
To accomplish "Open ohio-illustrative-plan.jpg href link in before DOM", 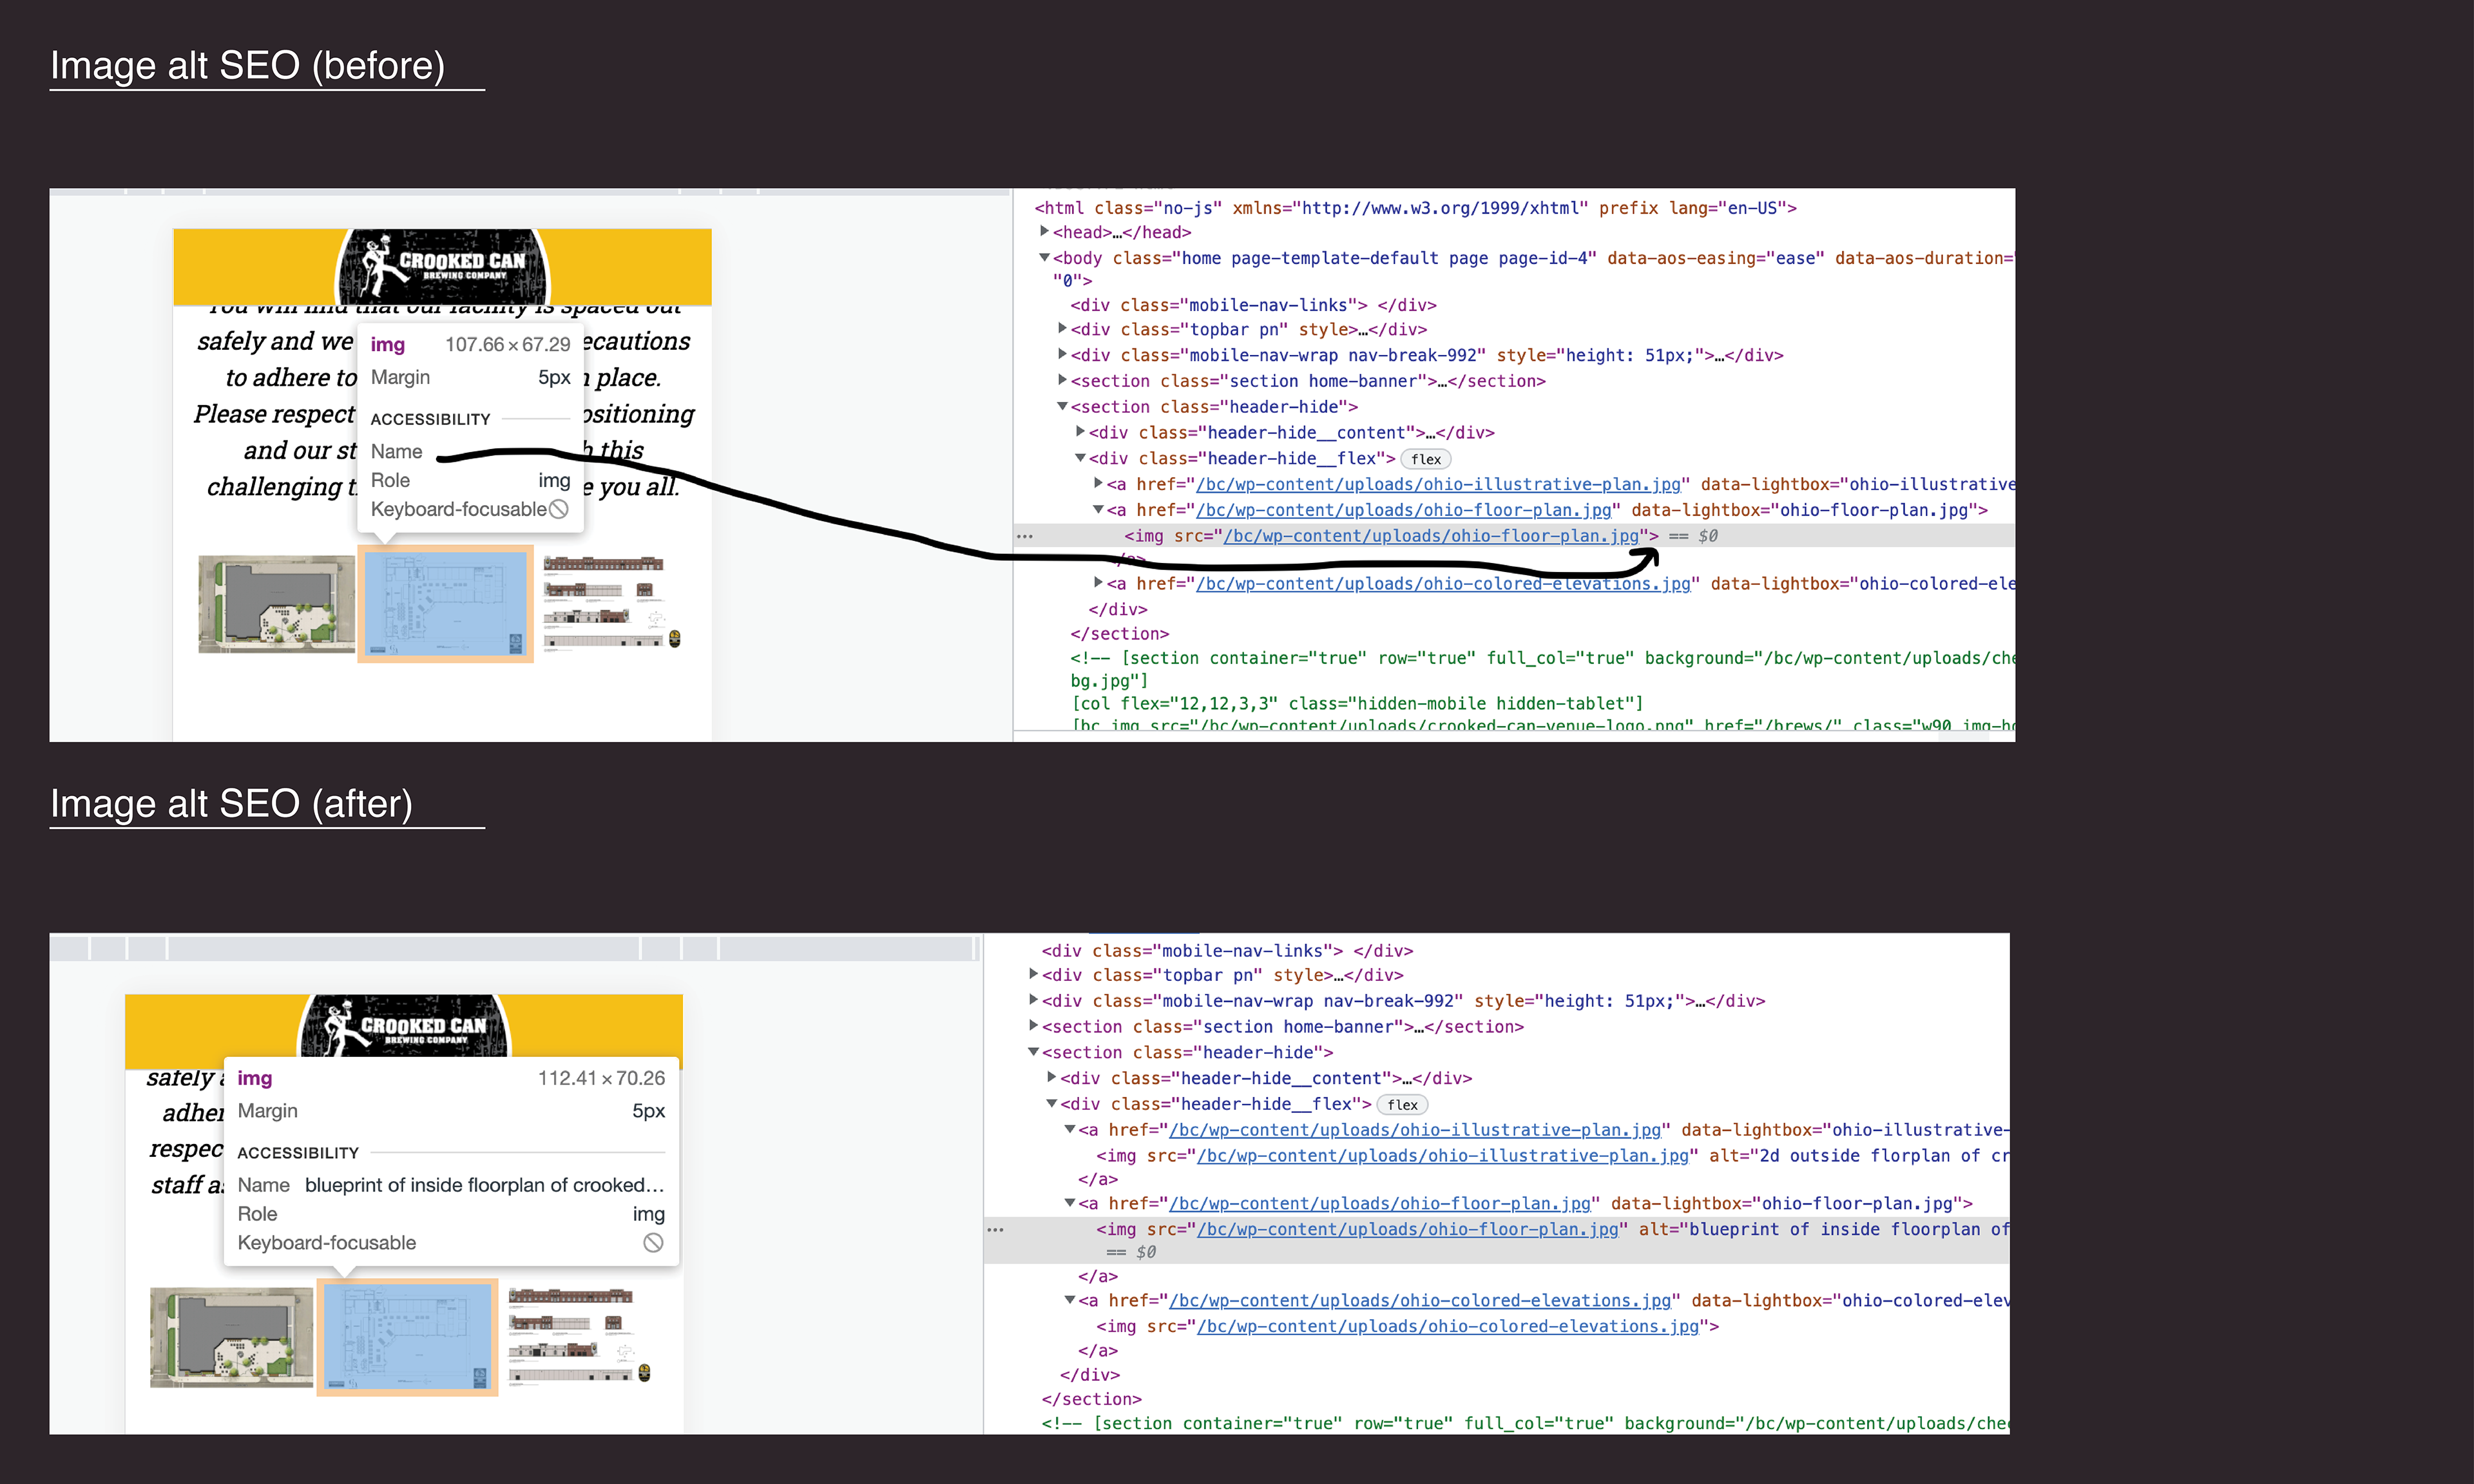I will 1438,484.
